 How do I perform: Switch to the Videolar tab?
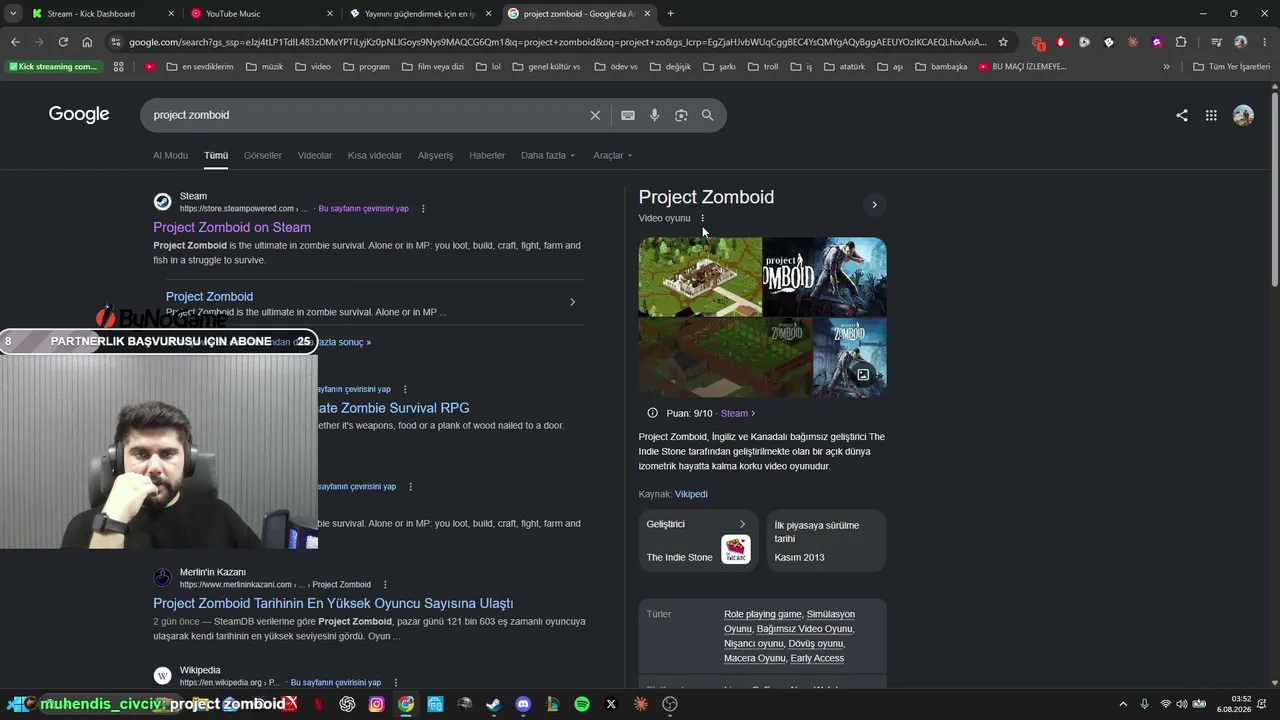[x=315, y=156]
